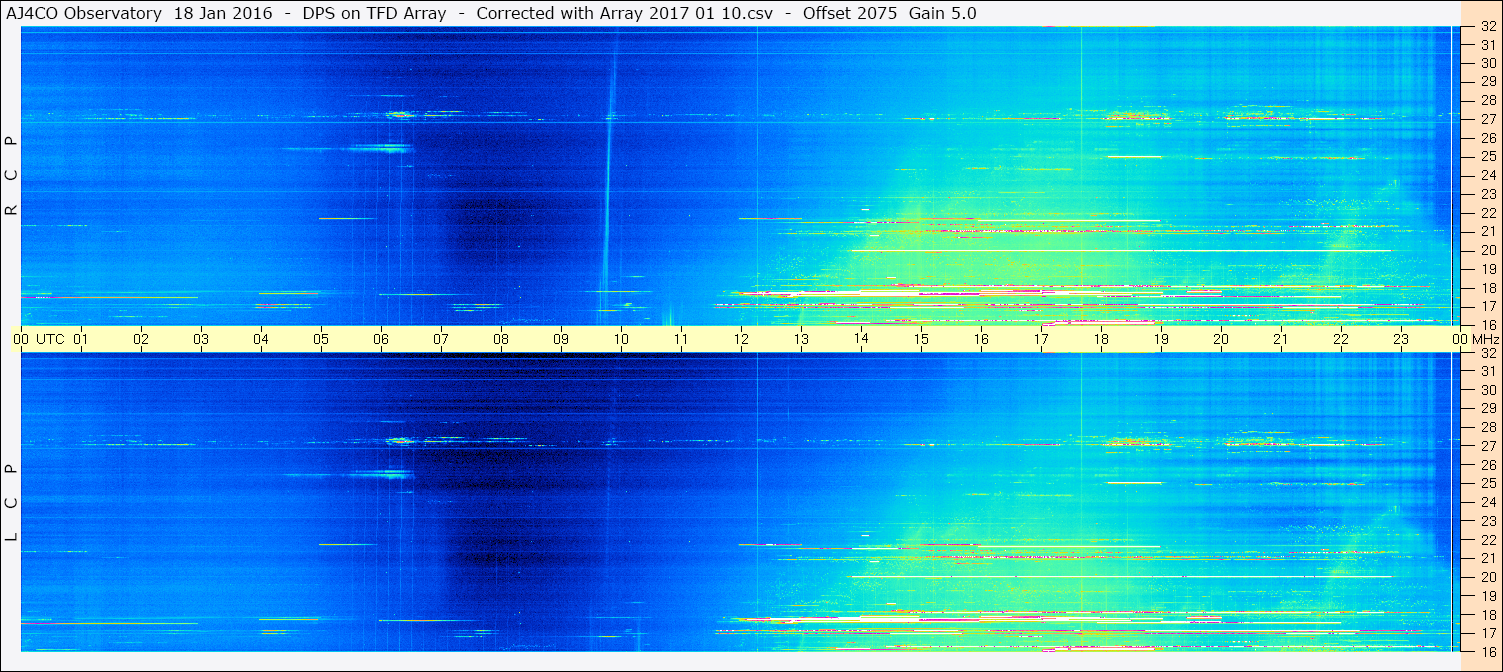1503x672 pixels.
Task: Click the 15 hour mark on UTC axis
Action: coord(921,339)
